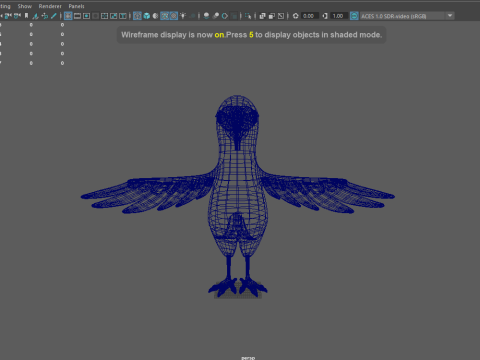The width and height of the screenshot is (480, 360).
Task: Click the Isolate Select icon
Action: [x=248, y=16]
